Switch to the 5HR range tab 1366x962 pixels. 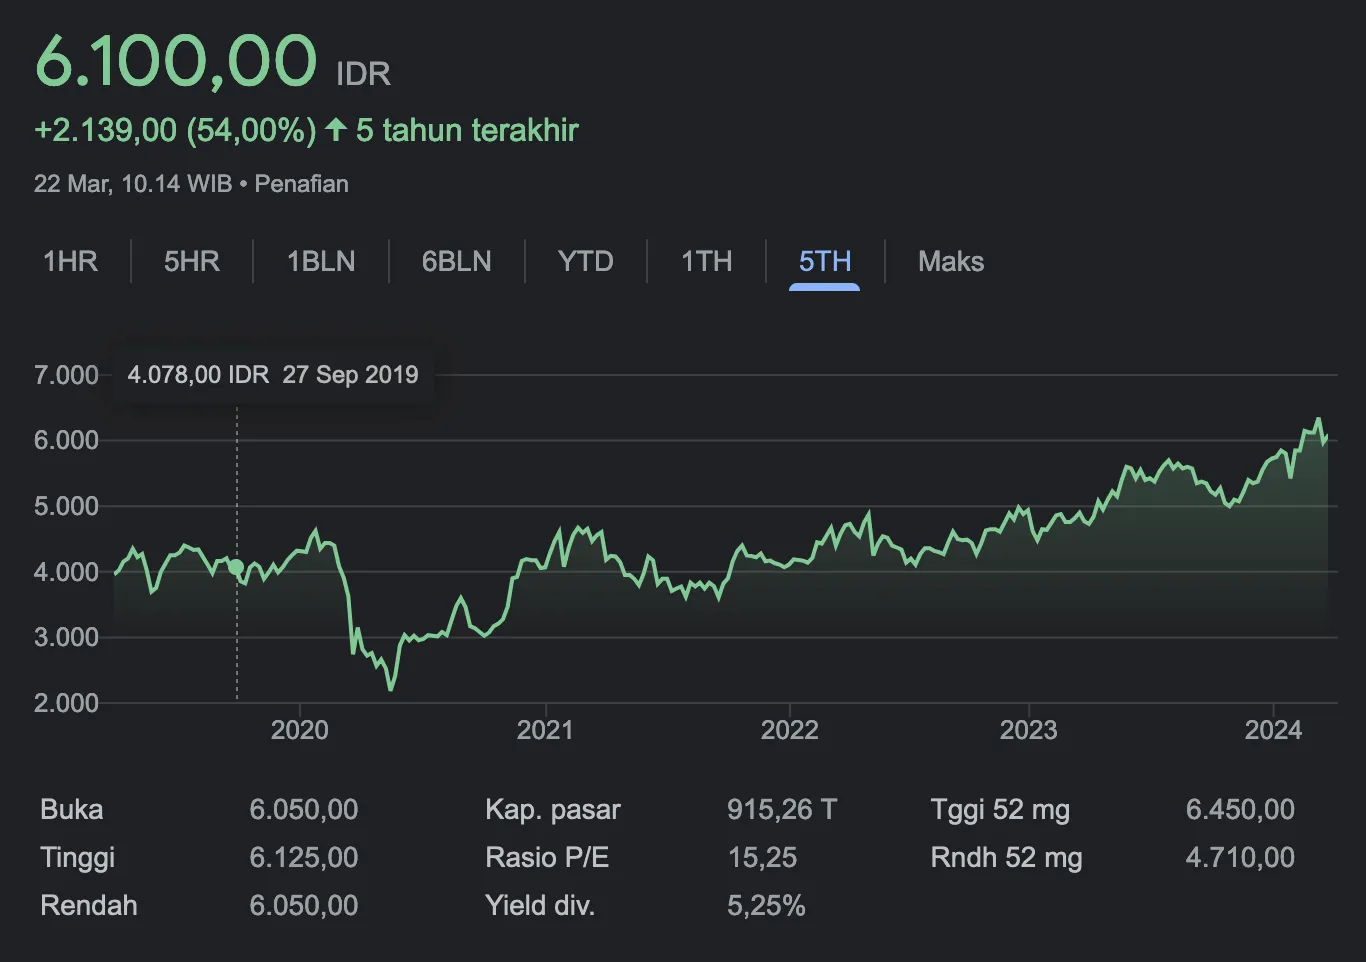[191, 262]
